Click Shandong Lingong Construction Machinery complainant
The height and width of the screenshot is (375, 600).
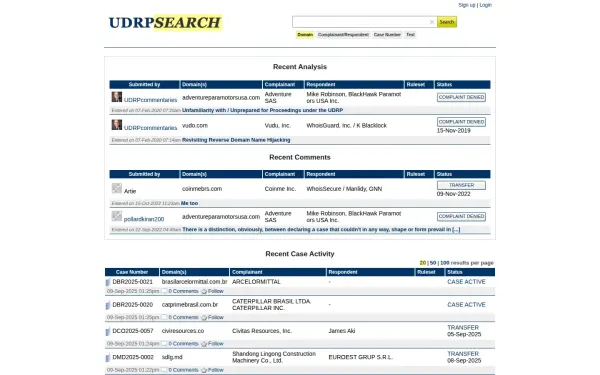pyautogui.click(x=274, y=357)
